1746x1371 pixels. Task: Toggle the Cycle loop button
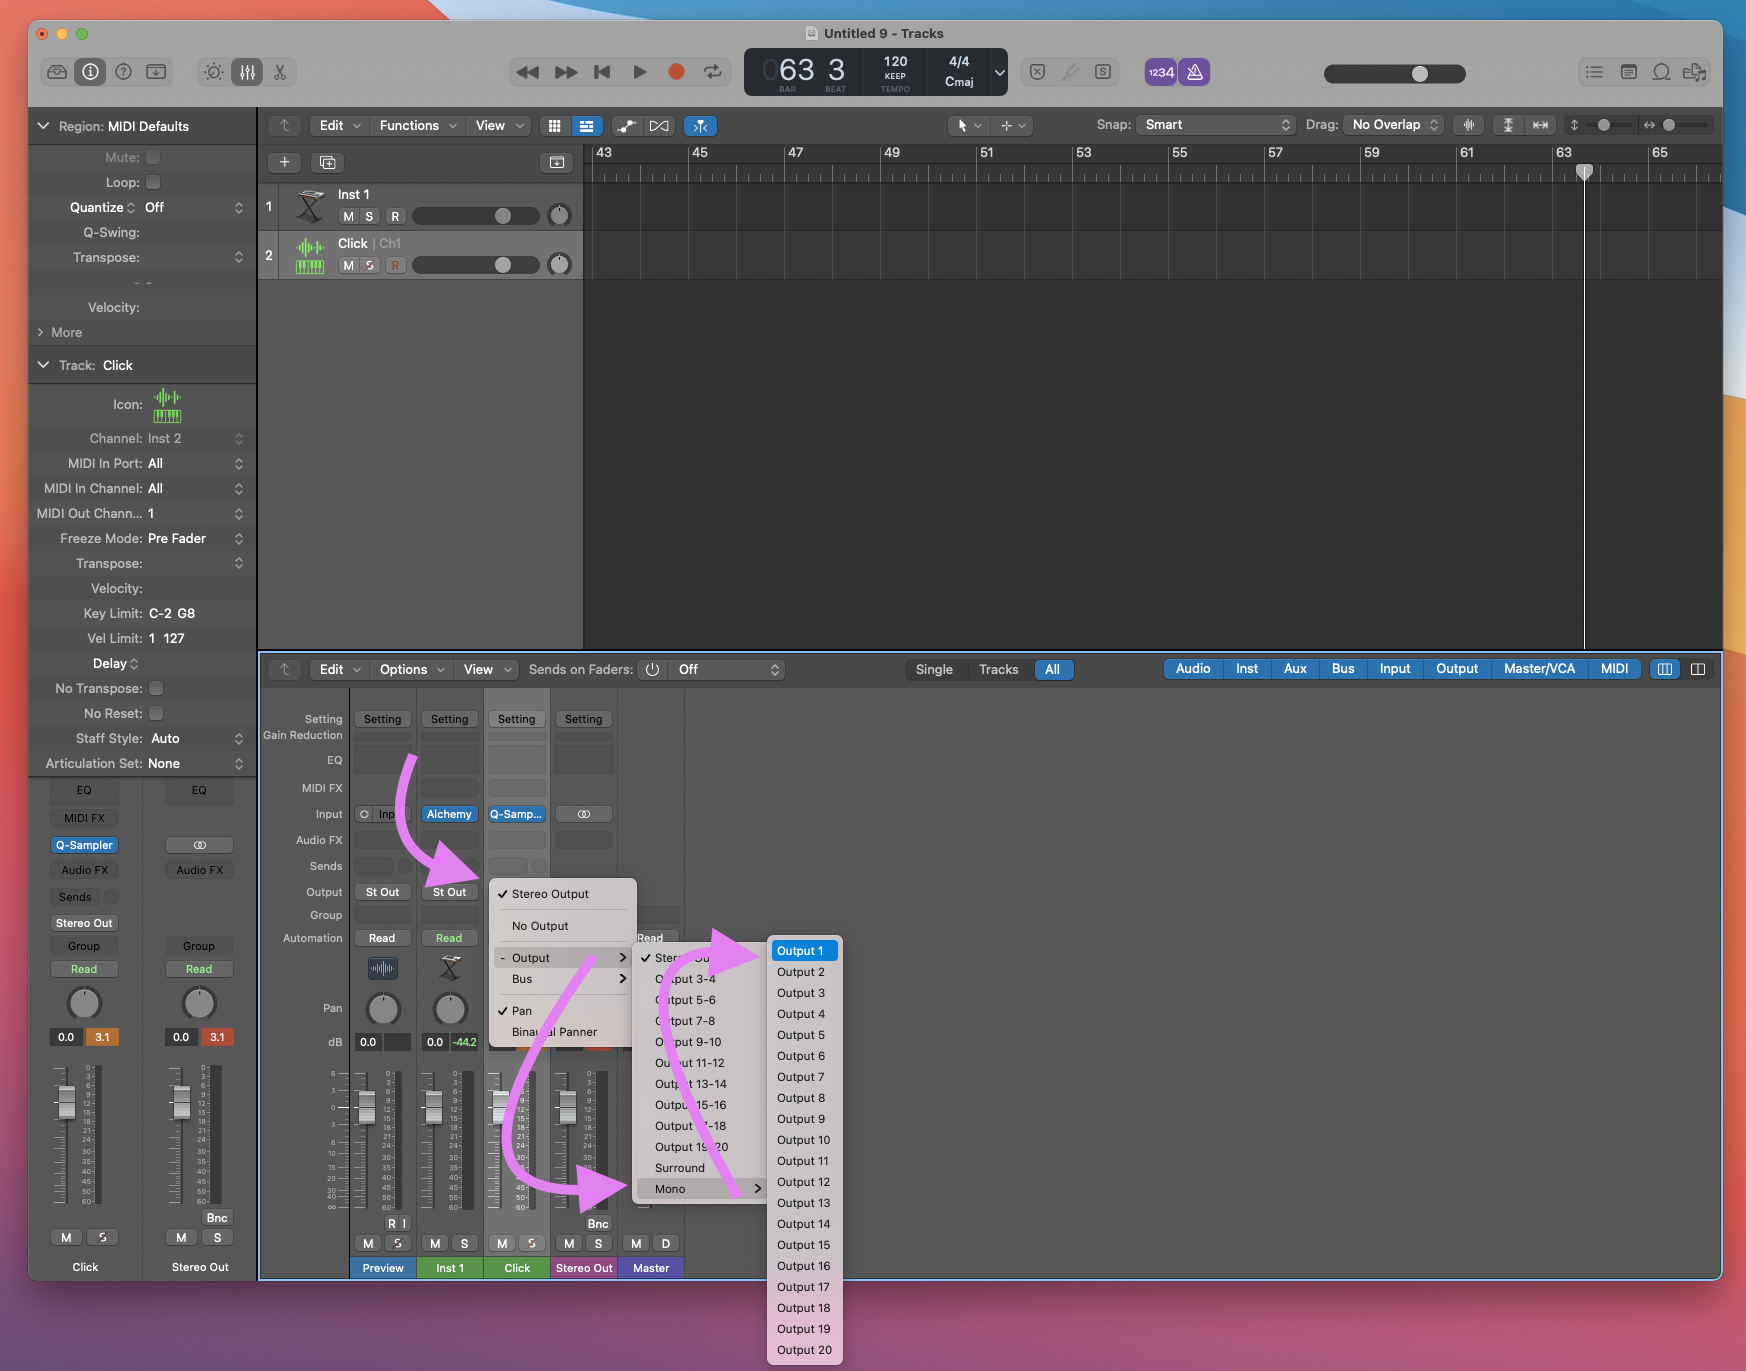tap(712, 72)
